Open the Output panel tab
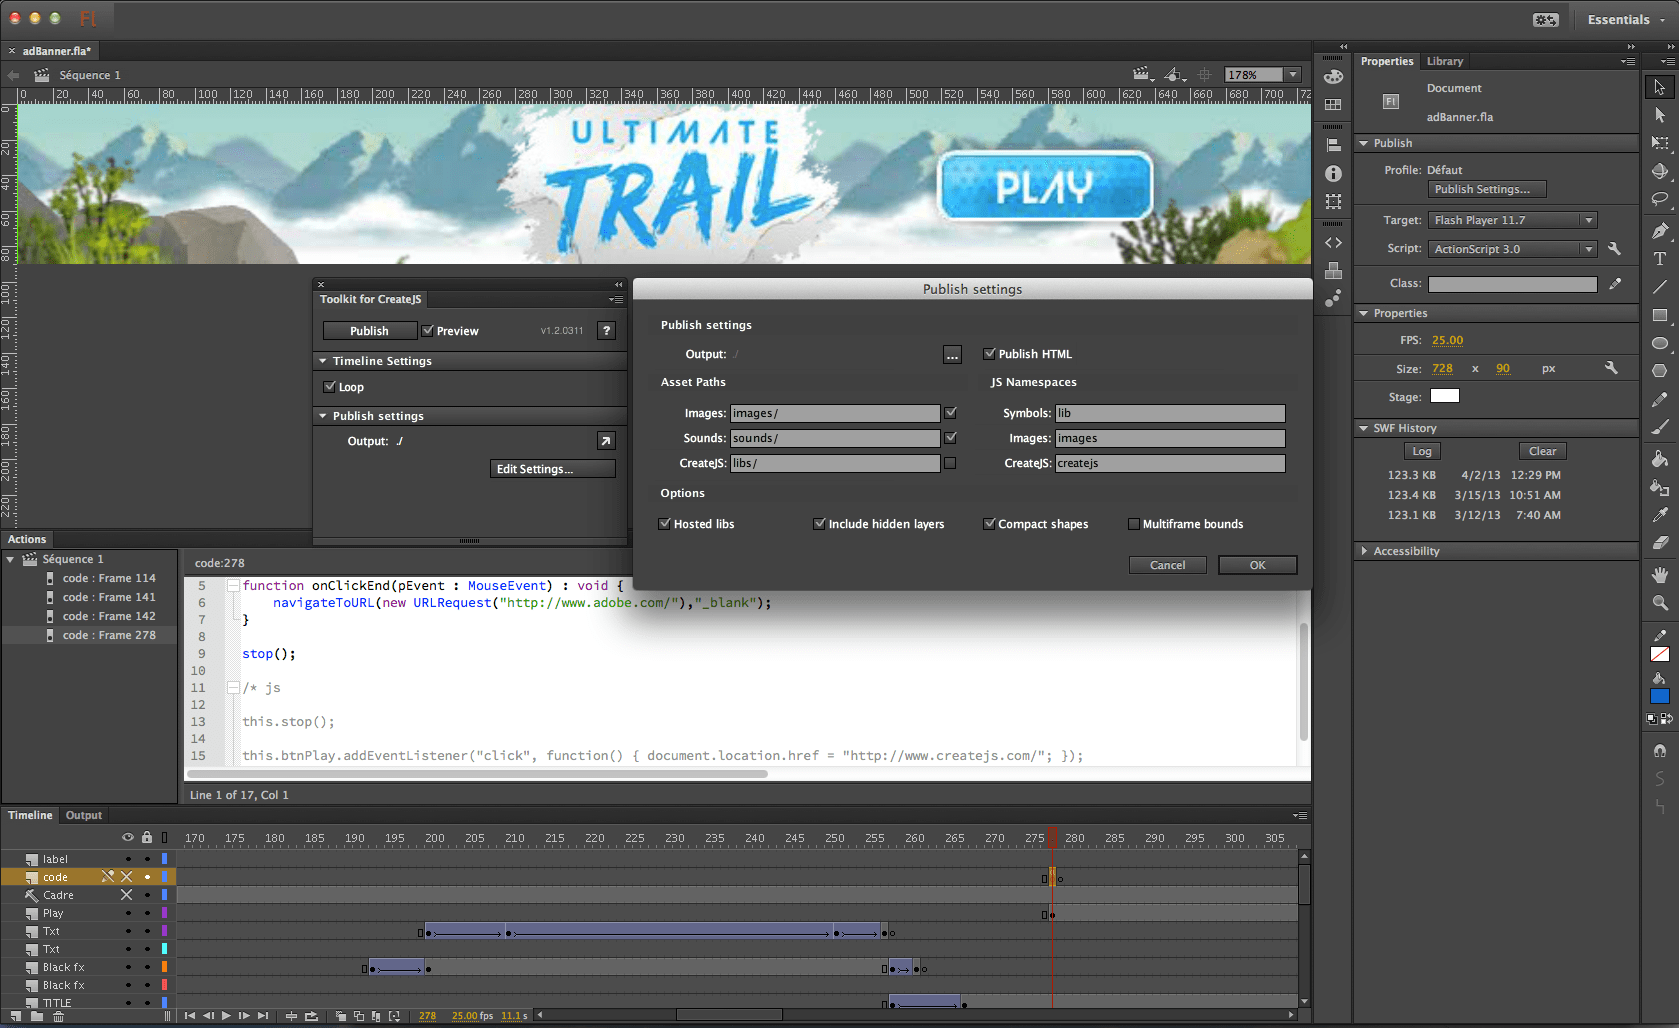Viewport: 1679px width, 1028px height. pyautogui.click(x=83, y=815)
